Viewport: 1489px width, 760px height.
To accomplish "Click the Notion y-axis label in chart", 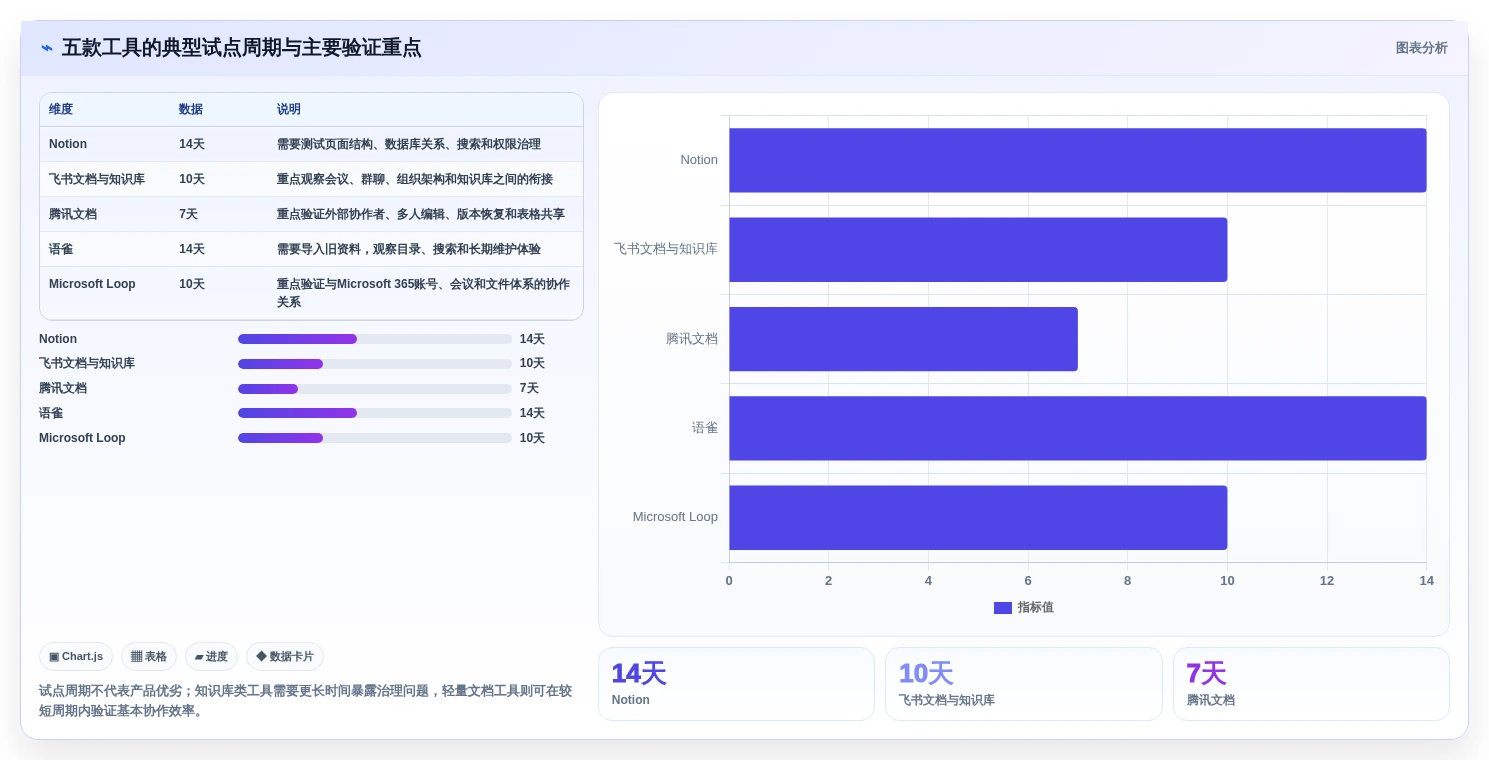I will (699, 160).
